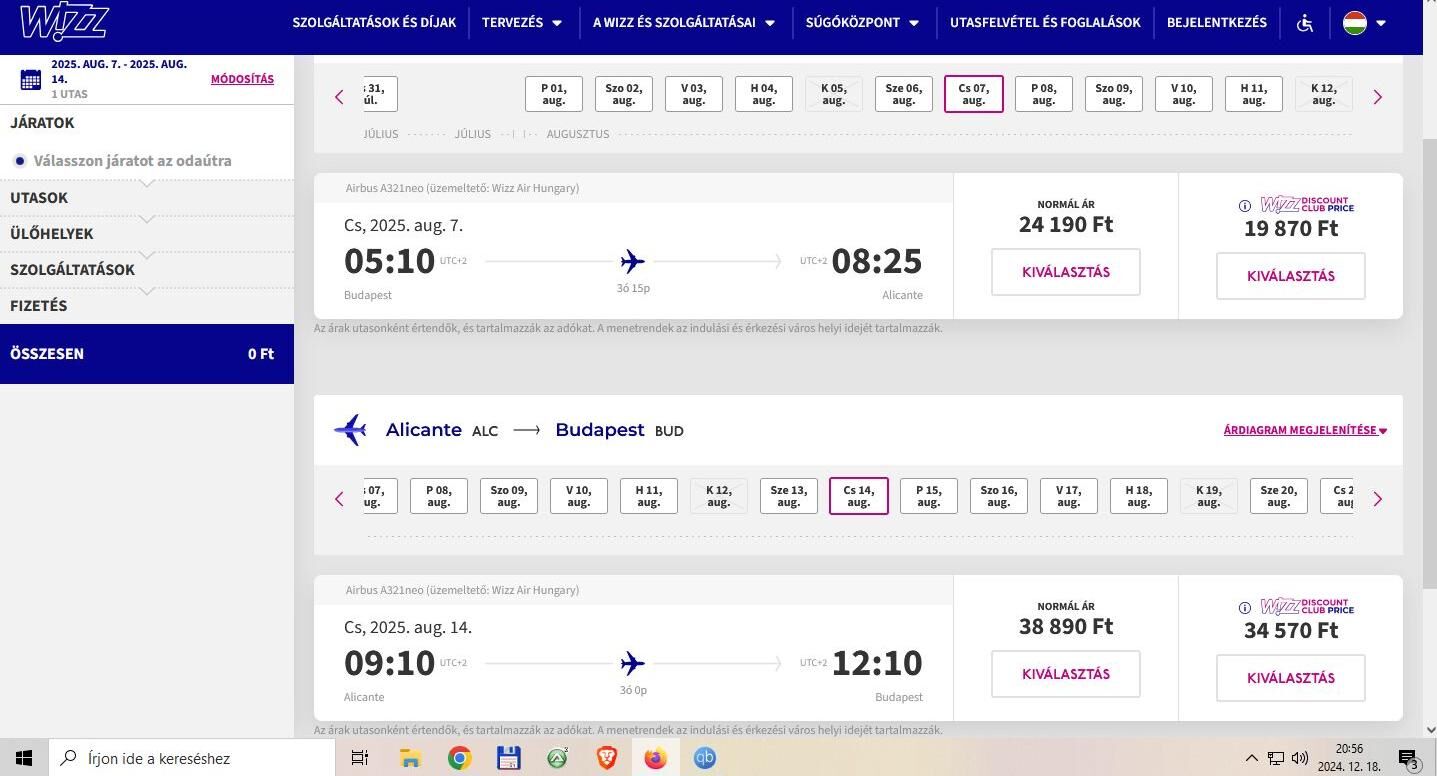Expand the language selector arrow

(1381, 23)
